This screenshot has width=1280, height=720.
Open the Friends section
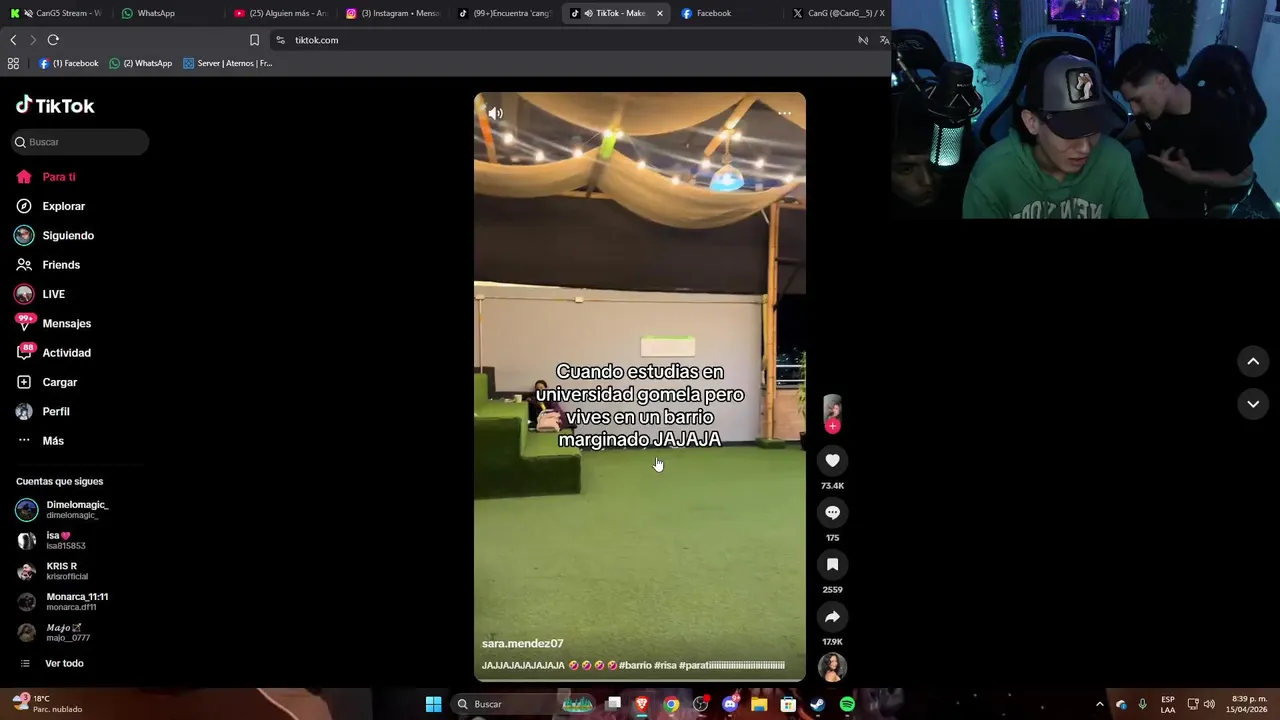48,265
